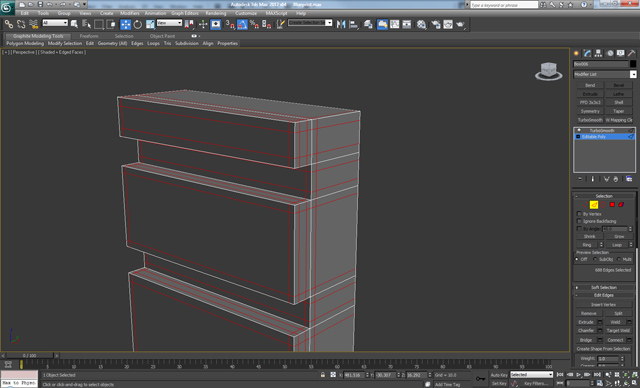Select the Select by Name tool
The height and width of the screenshot is (388, 640).
tap(87, 24)
